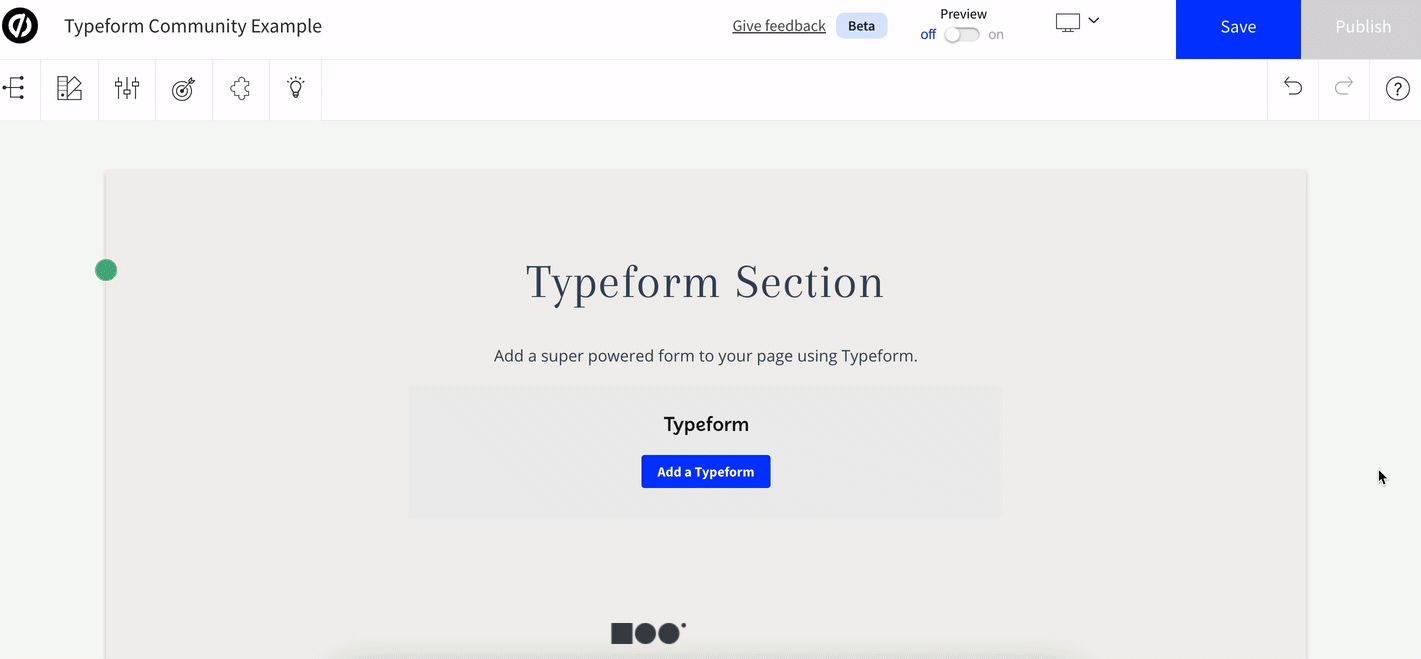
Task: Click the Publish button
Action: click(x=1362, y=29)
